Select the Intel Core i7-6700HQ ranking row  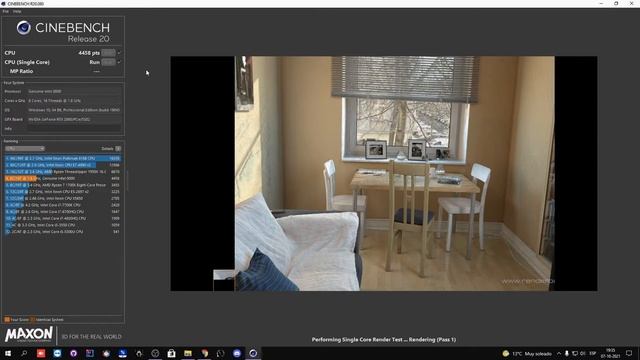(62, 212)
